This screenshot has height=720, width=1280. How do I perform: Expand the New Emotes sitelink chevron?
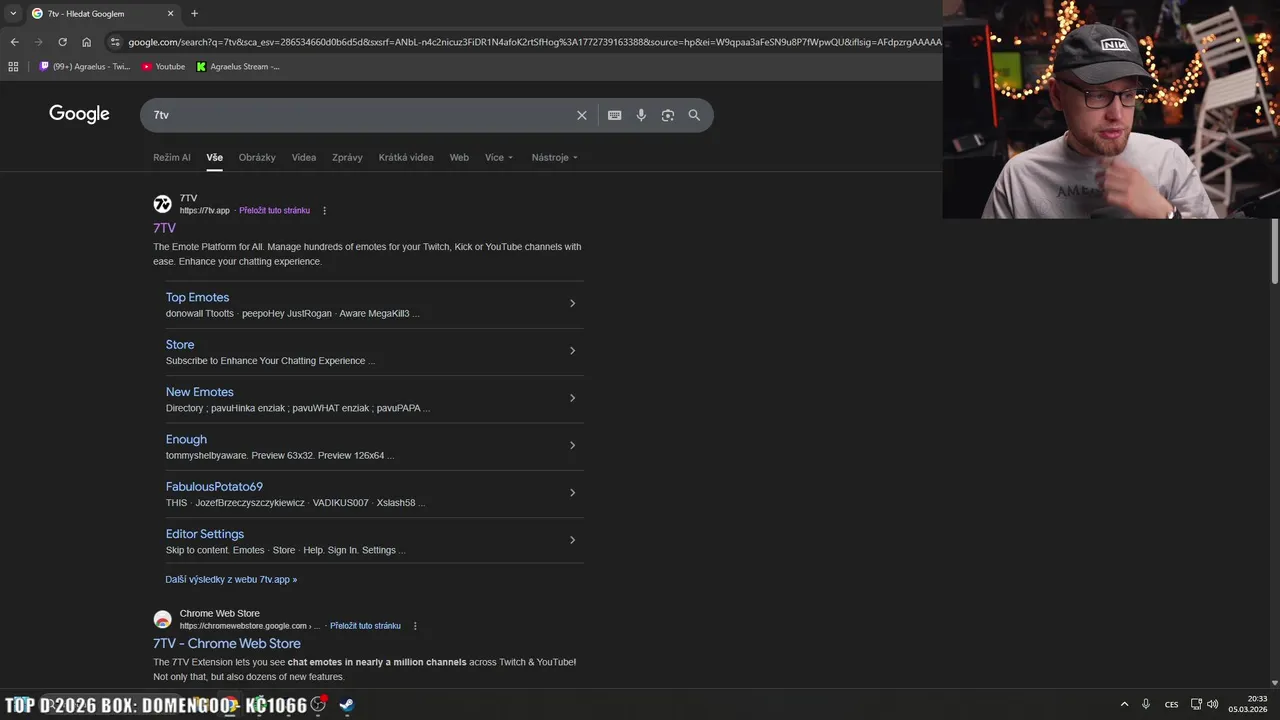pyautogui.click(x=572, y=398)
